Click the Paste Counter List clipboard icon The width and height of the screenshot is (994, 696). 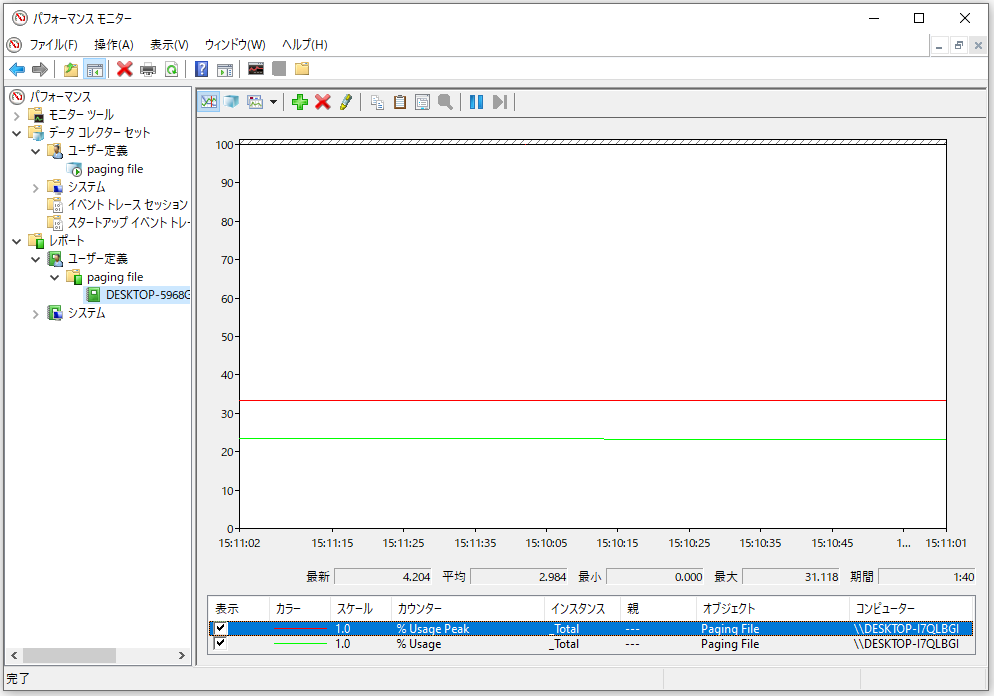tap(399, 101)
